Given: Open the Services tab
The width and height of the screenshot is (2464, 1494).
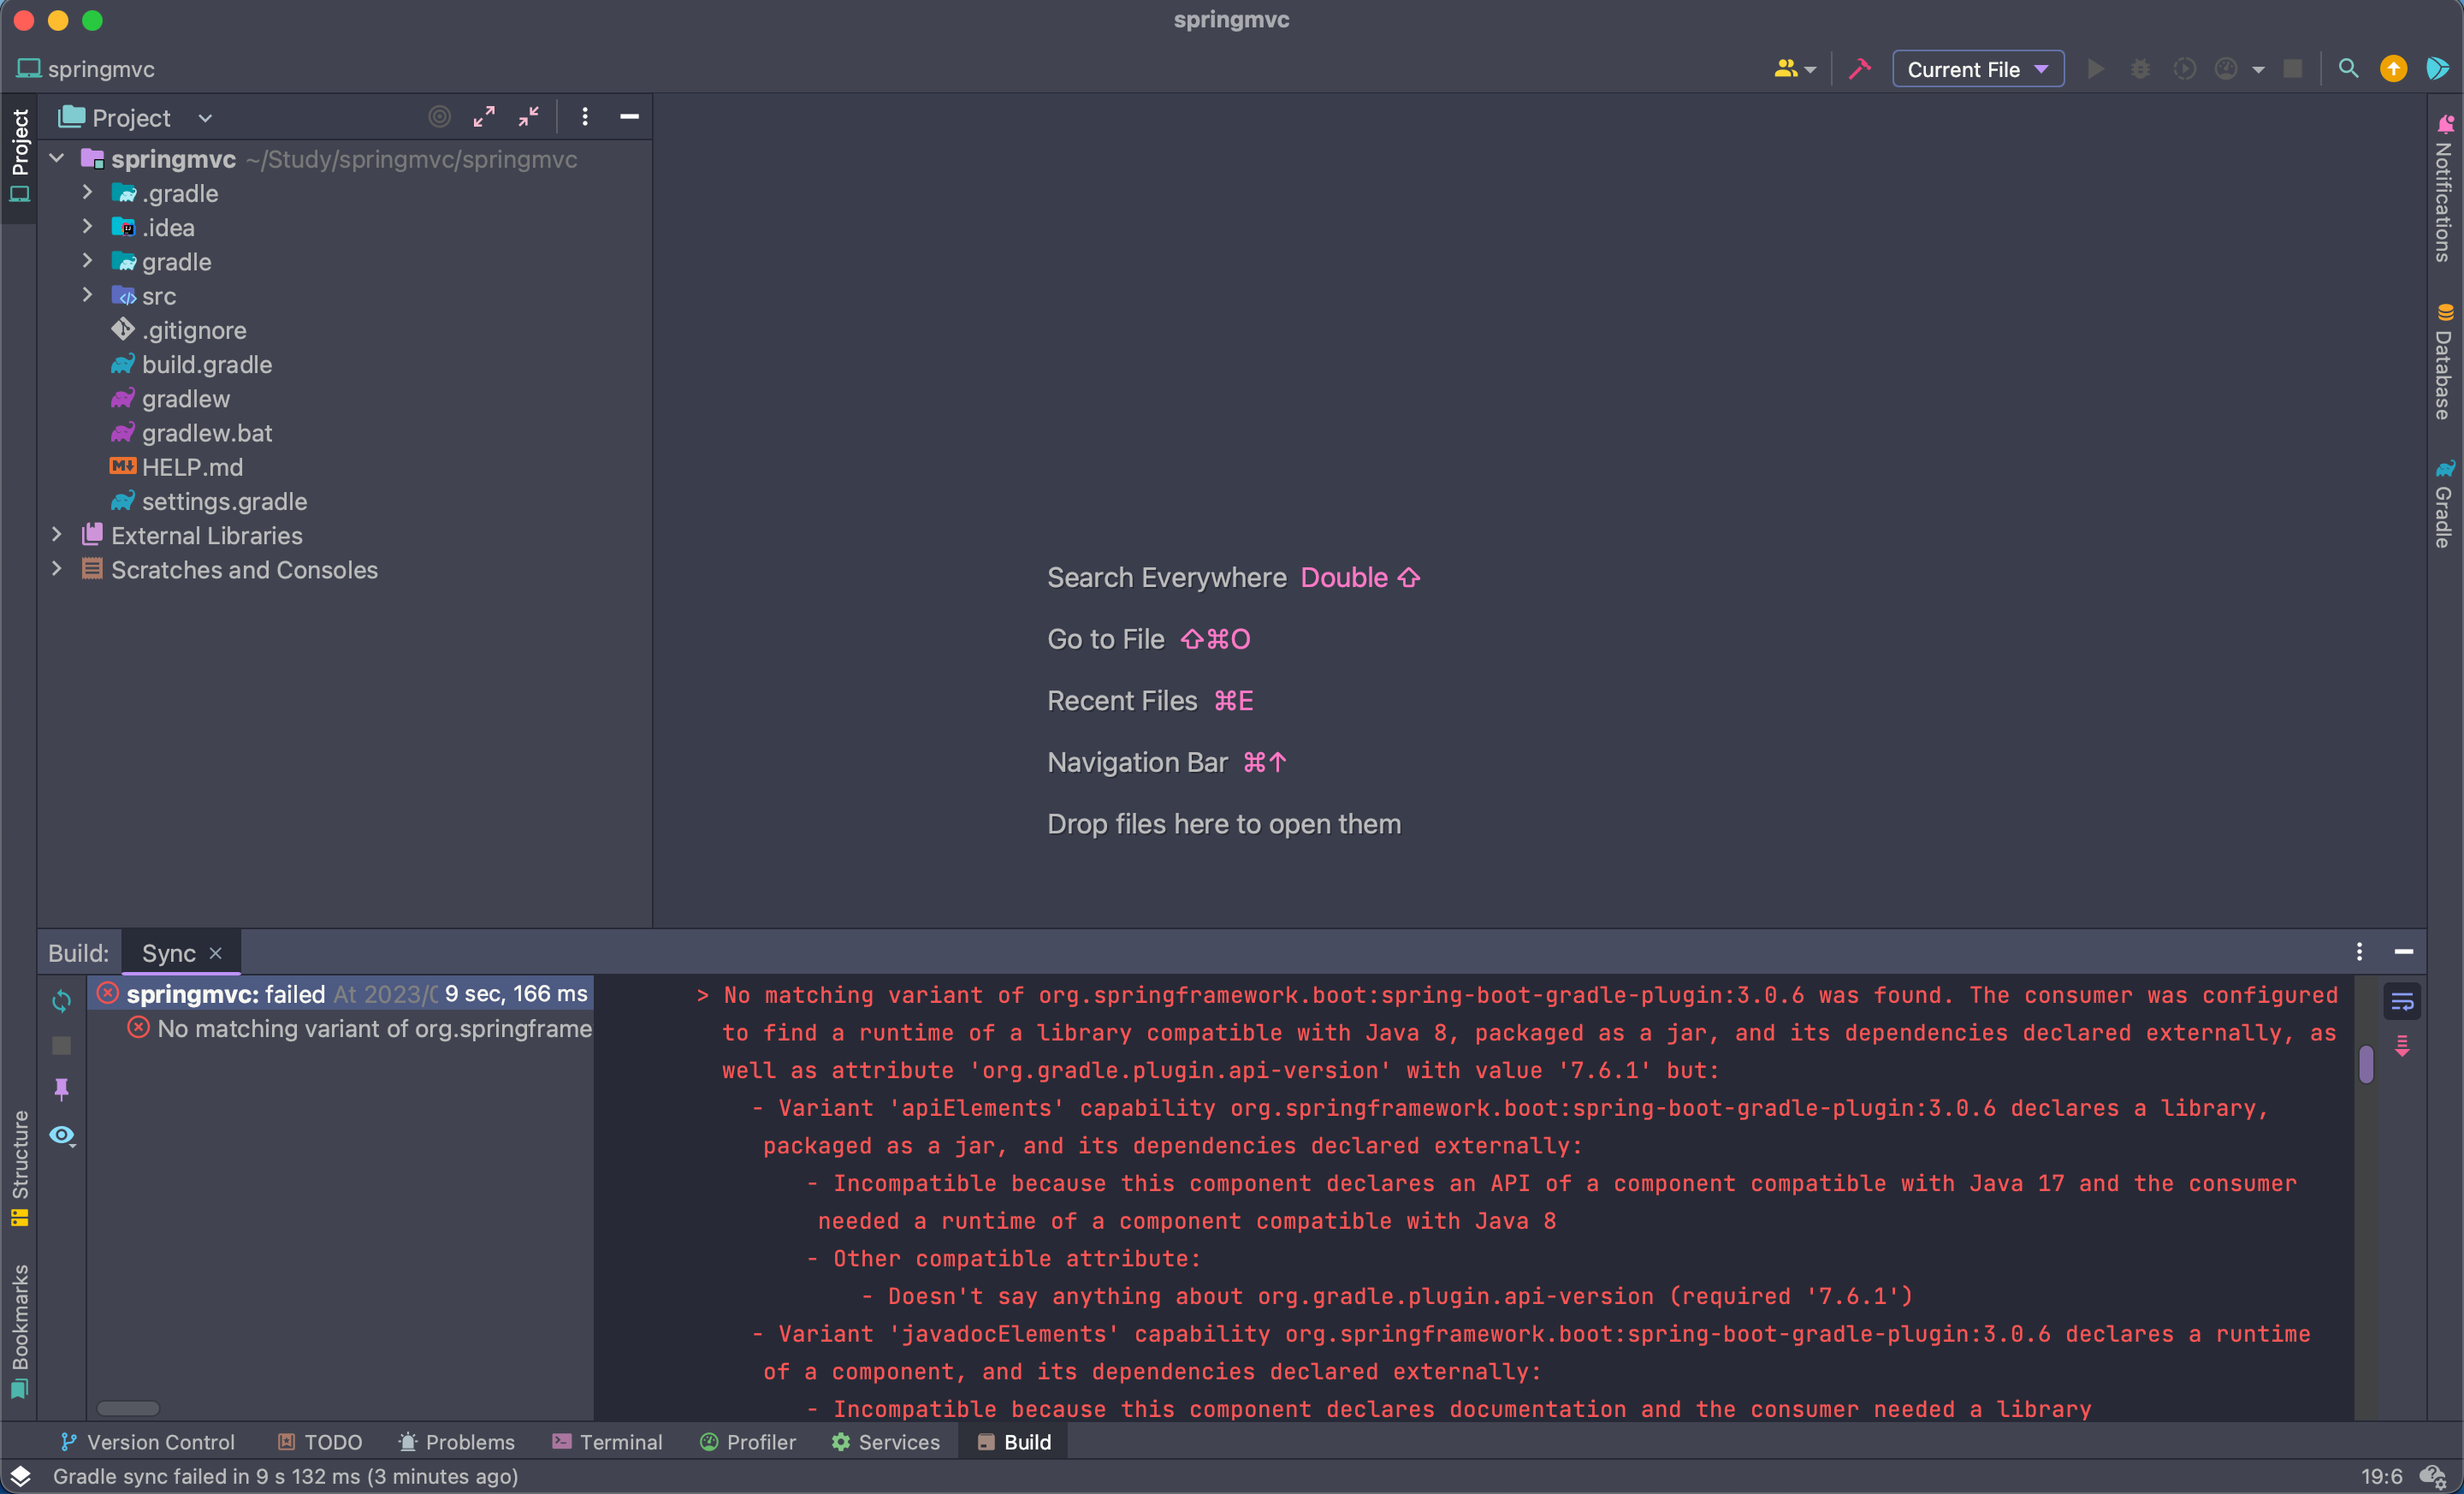Looking at the screenshot, I should tap(885, 1442).
